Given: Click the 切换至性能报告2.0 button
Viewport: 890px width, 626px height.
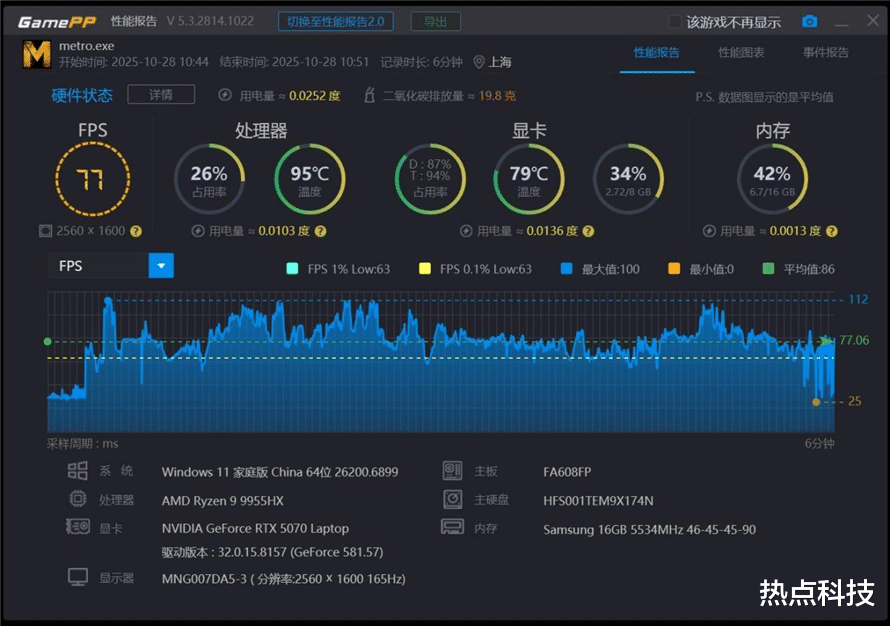Looking at the screenshot, I should click(x=335, y=22).
